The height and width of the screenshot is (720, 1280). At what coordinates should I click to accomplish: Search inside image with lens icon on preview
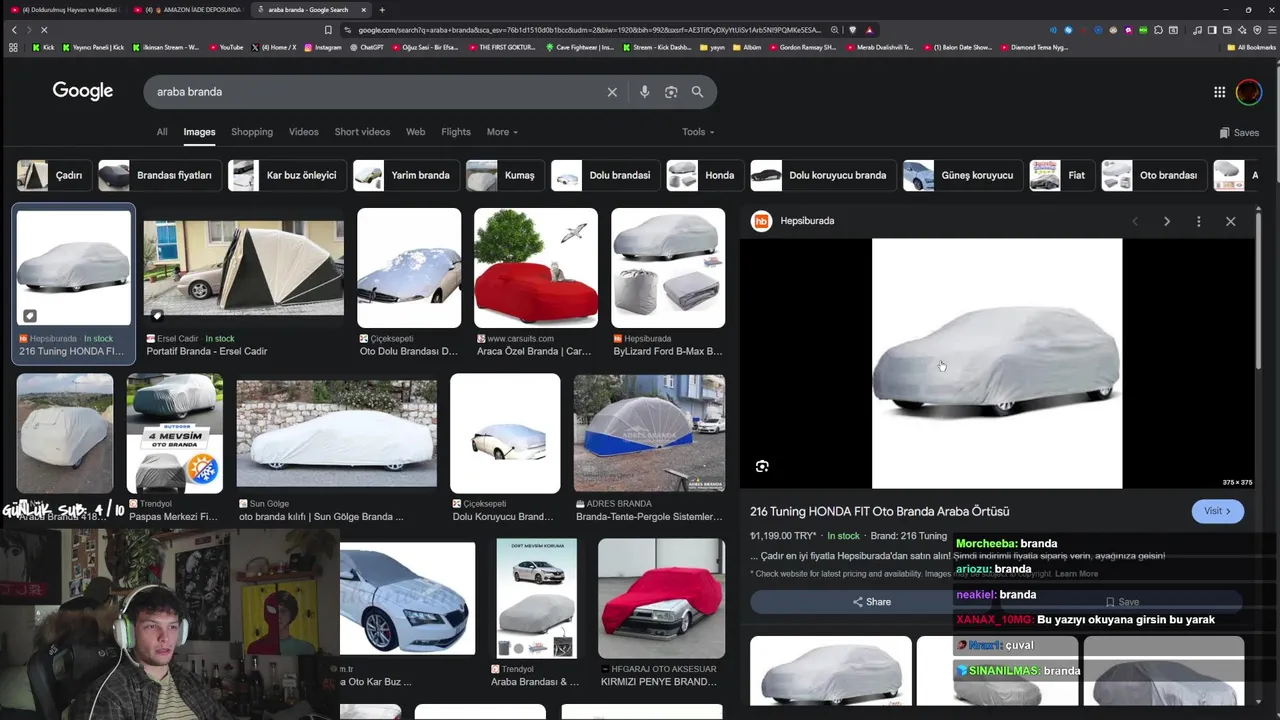coord(762,466)
